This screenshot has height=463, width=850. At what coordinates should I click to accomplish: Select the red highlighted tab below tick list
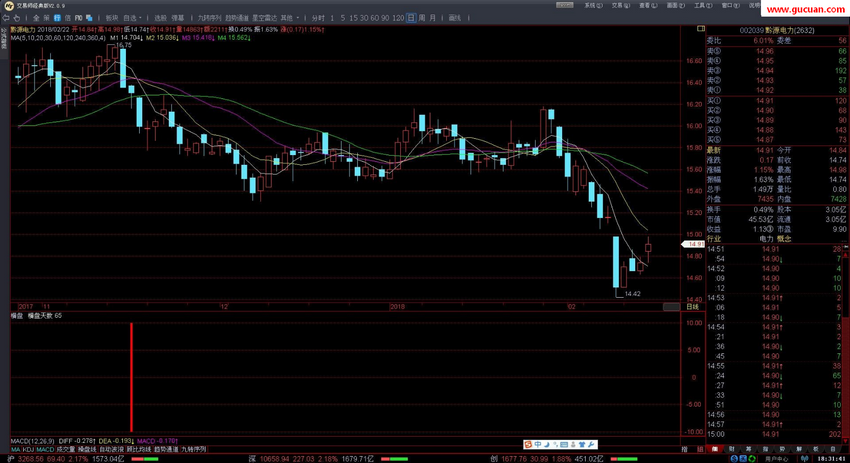click(x=715, y=449)
